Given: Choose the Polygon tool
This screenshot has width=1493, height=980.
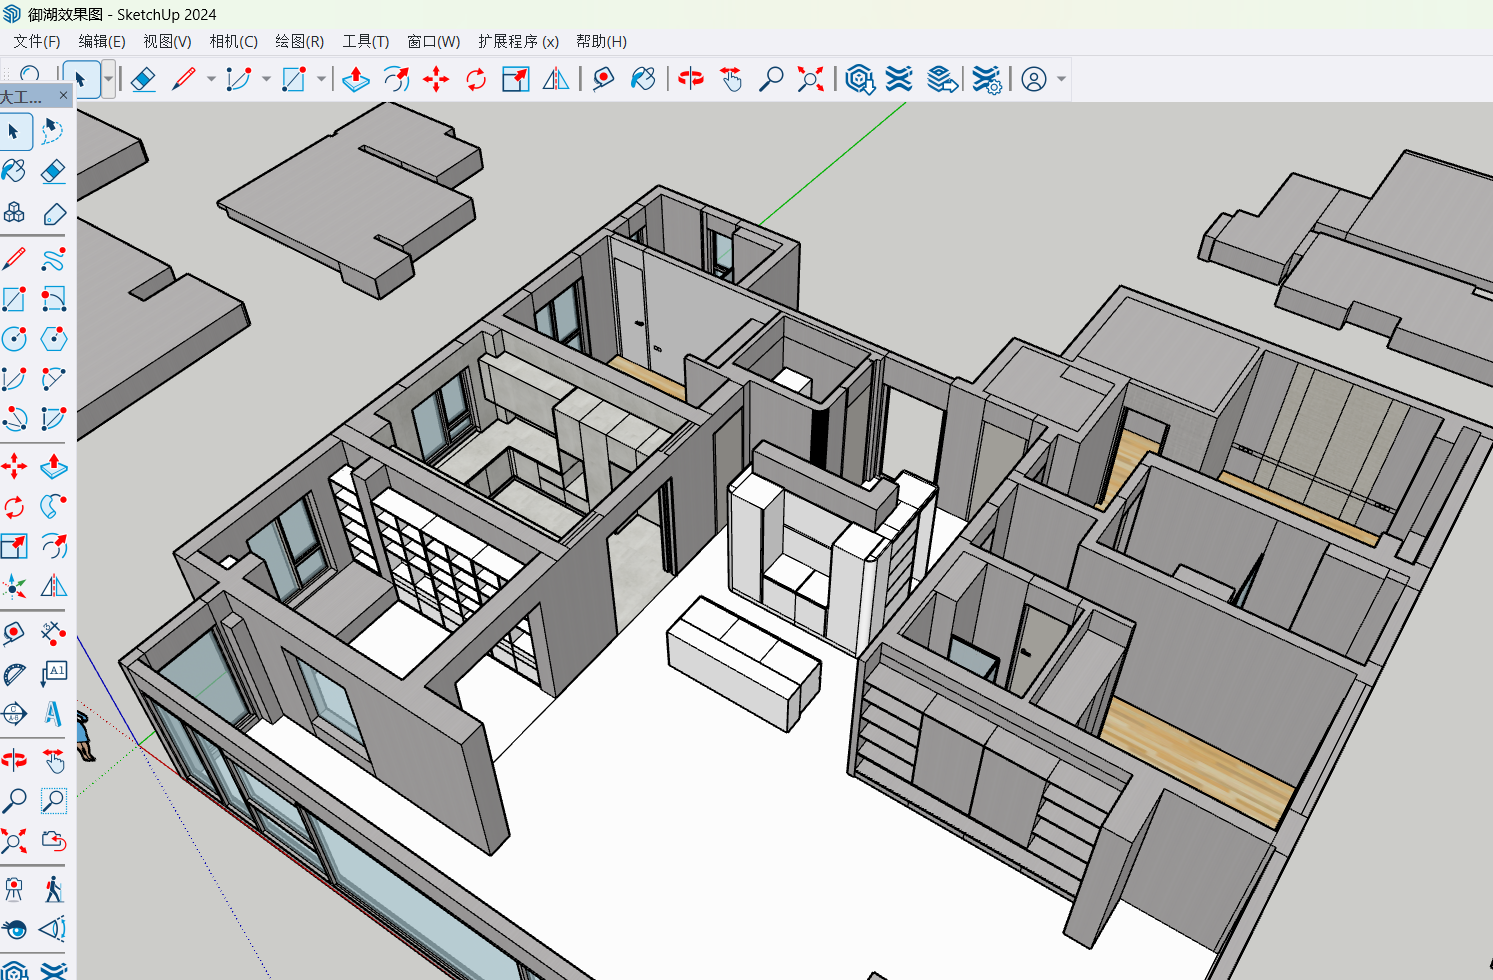Looking at the screenshot, I should (53, 339).
